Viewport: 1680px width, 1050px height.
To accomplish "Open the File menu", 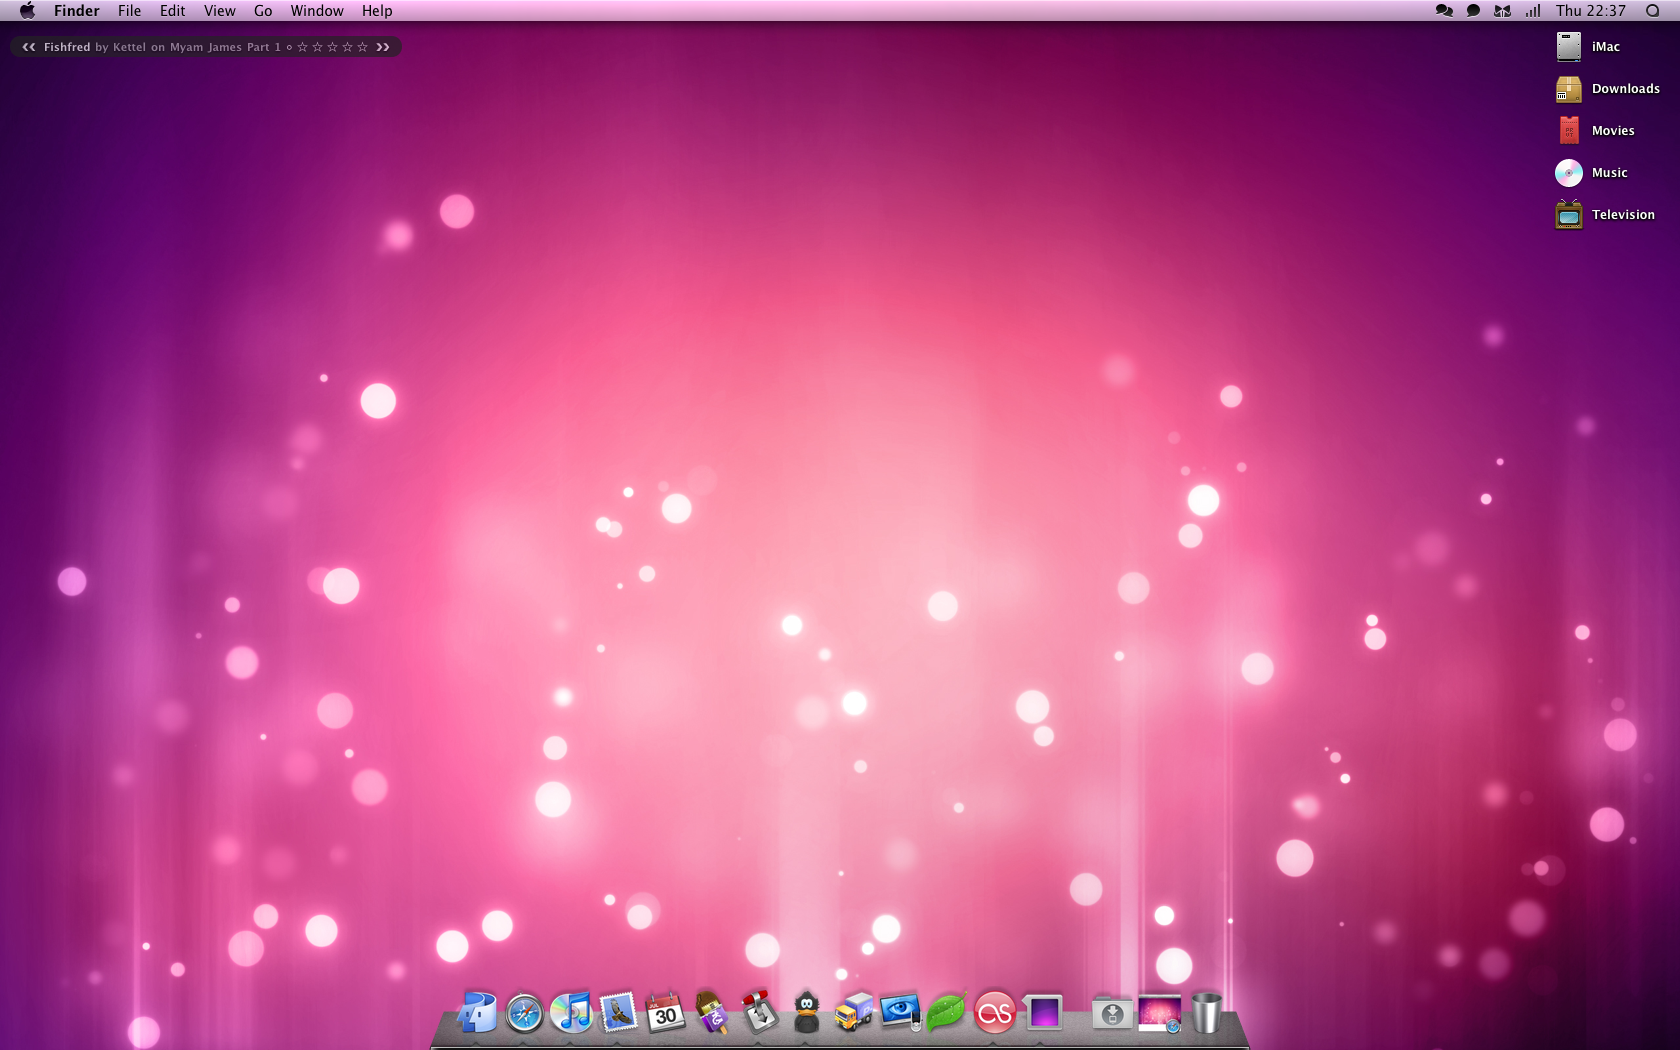I will (129, 11).
